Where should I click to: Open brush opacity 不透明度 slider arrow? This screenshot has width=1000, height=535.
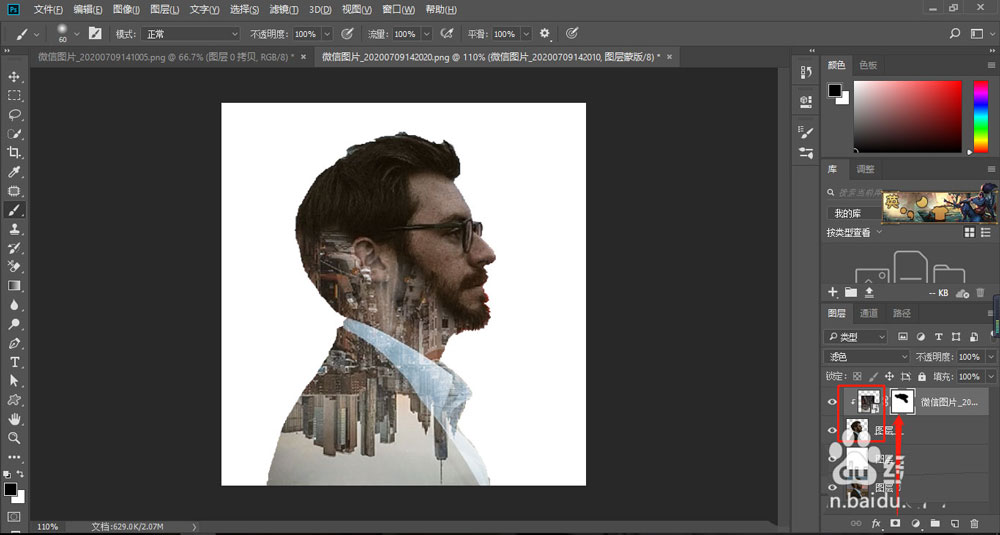pos(327,34)
